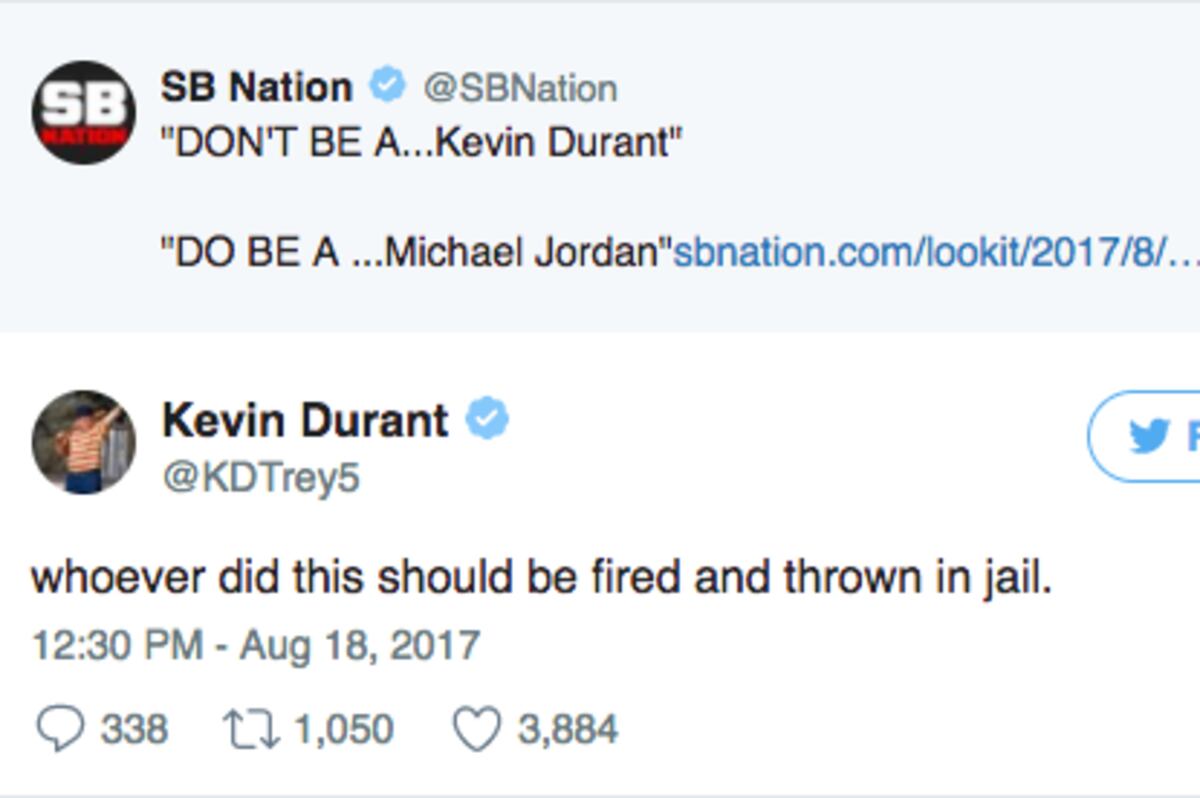Click Kevin Durant's blue verified badge
Image resolution: width=1200 pixels, height=798 pixels.
[x=488, y=419]
